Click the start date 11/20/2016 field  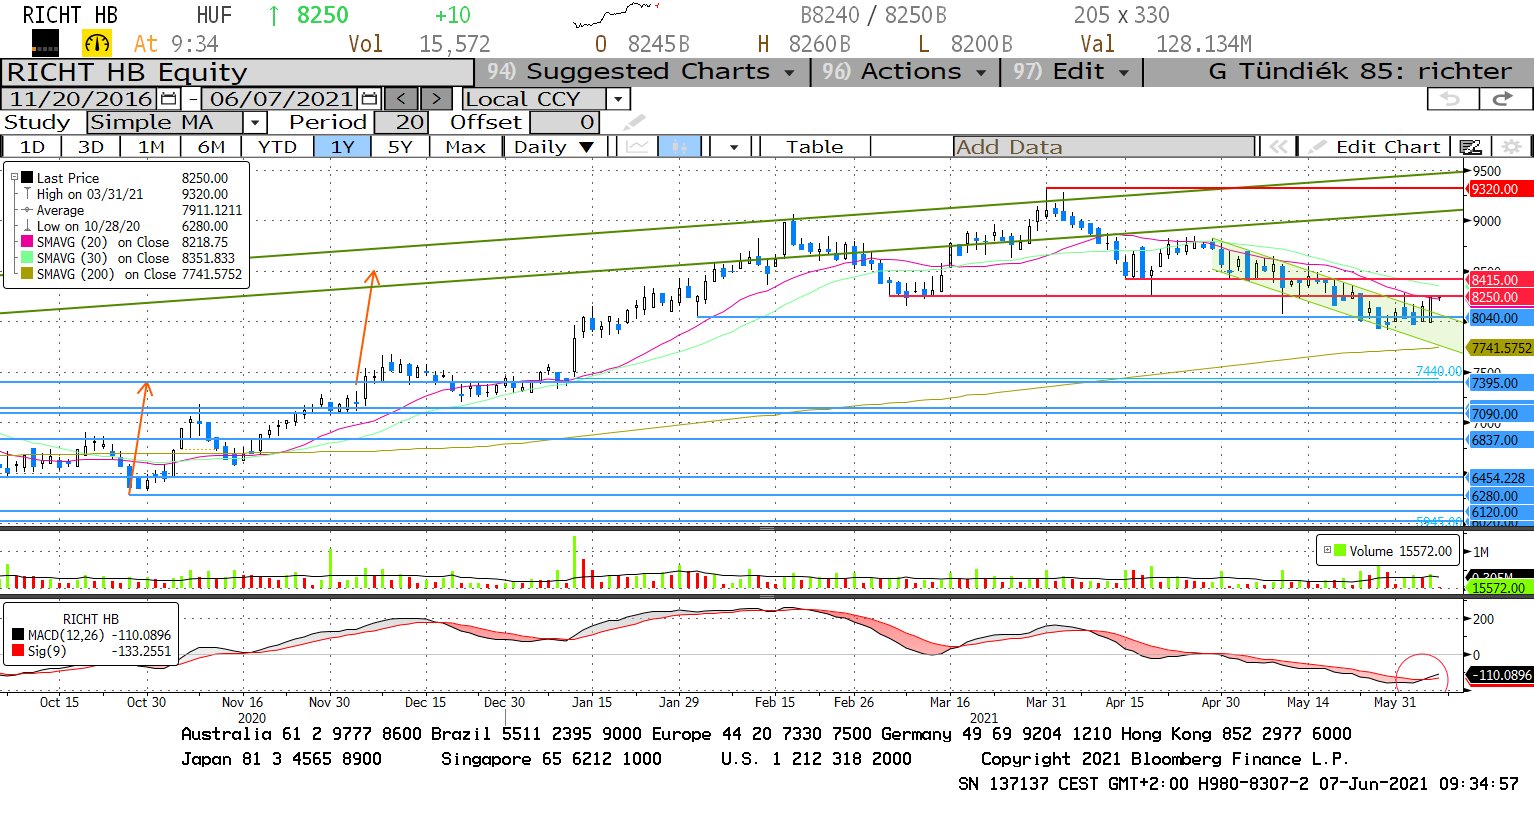81,99
